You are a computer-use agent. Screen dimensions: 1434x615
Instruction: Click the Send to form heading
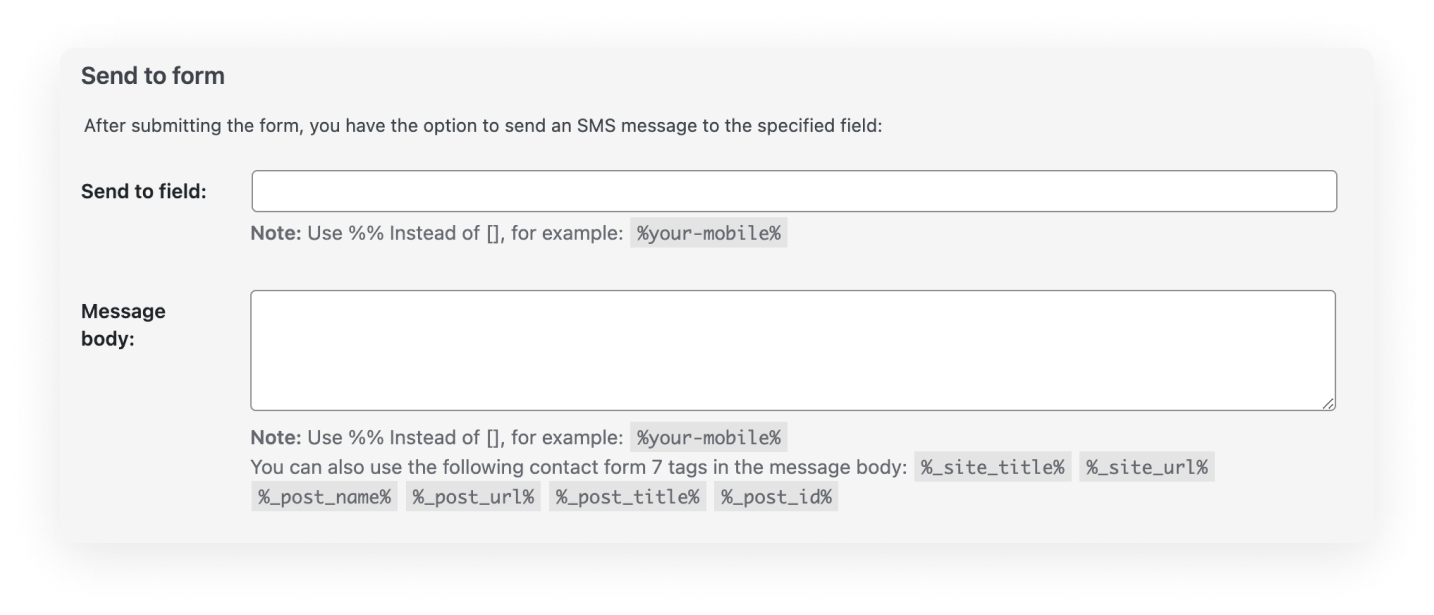coord(153,76)
